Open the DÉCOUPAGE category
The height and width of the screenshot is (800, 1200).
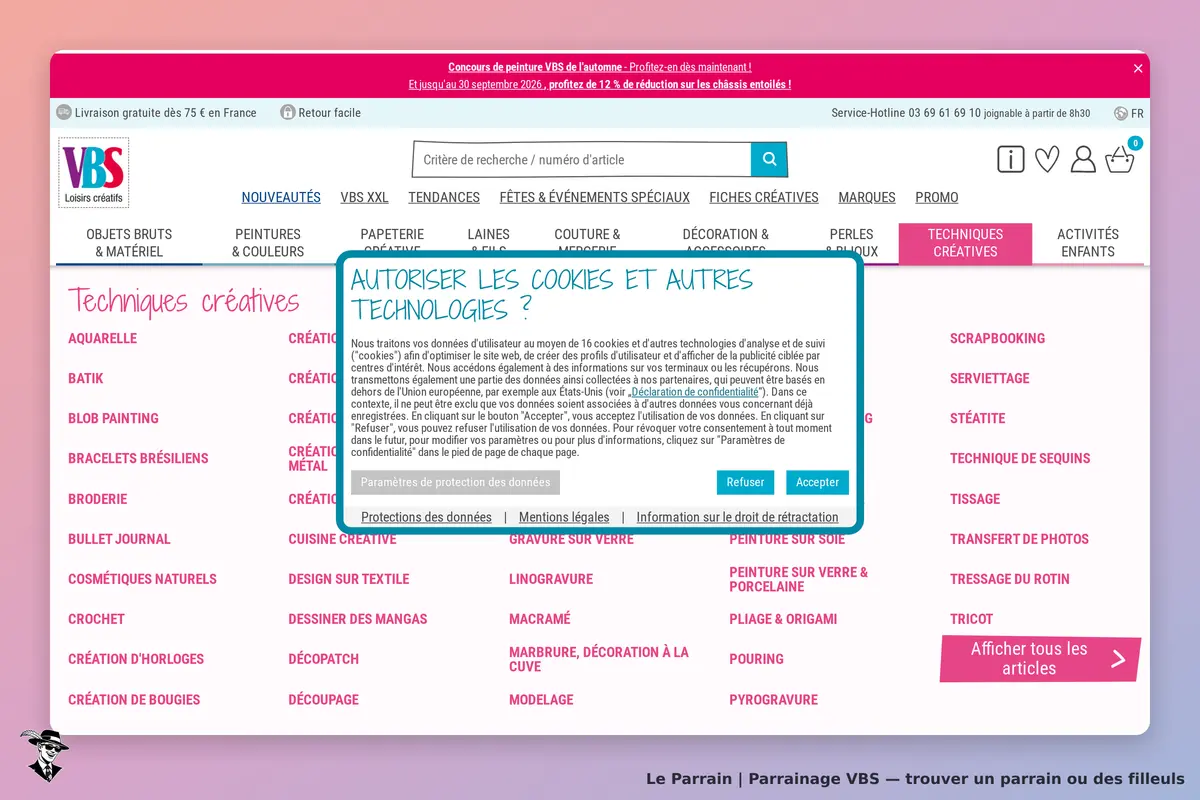pyautogui.click(x=324, y=700)
